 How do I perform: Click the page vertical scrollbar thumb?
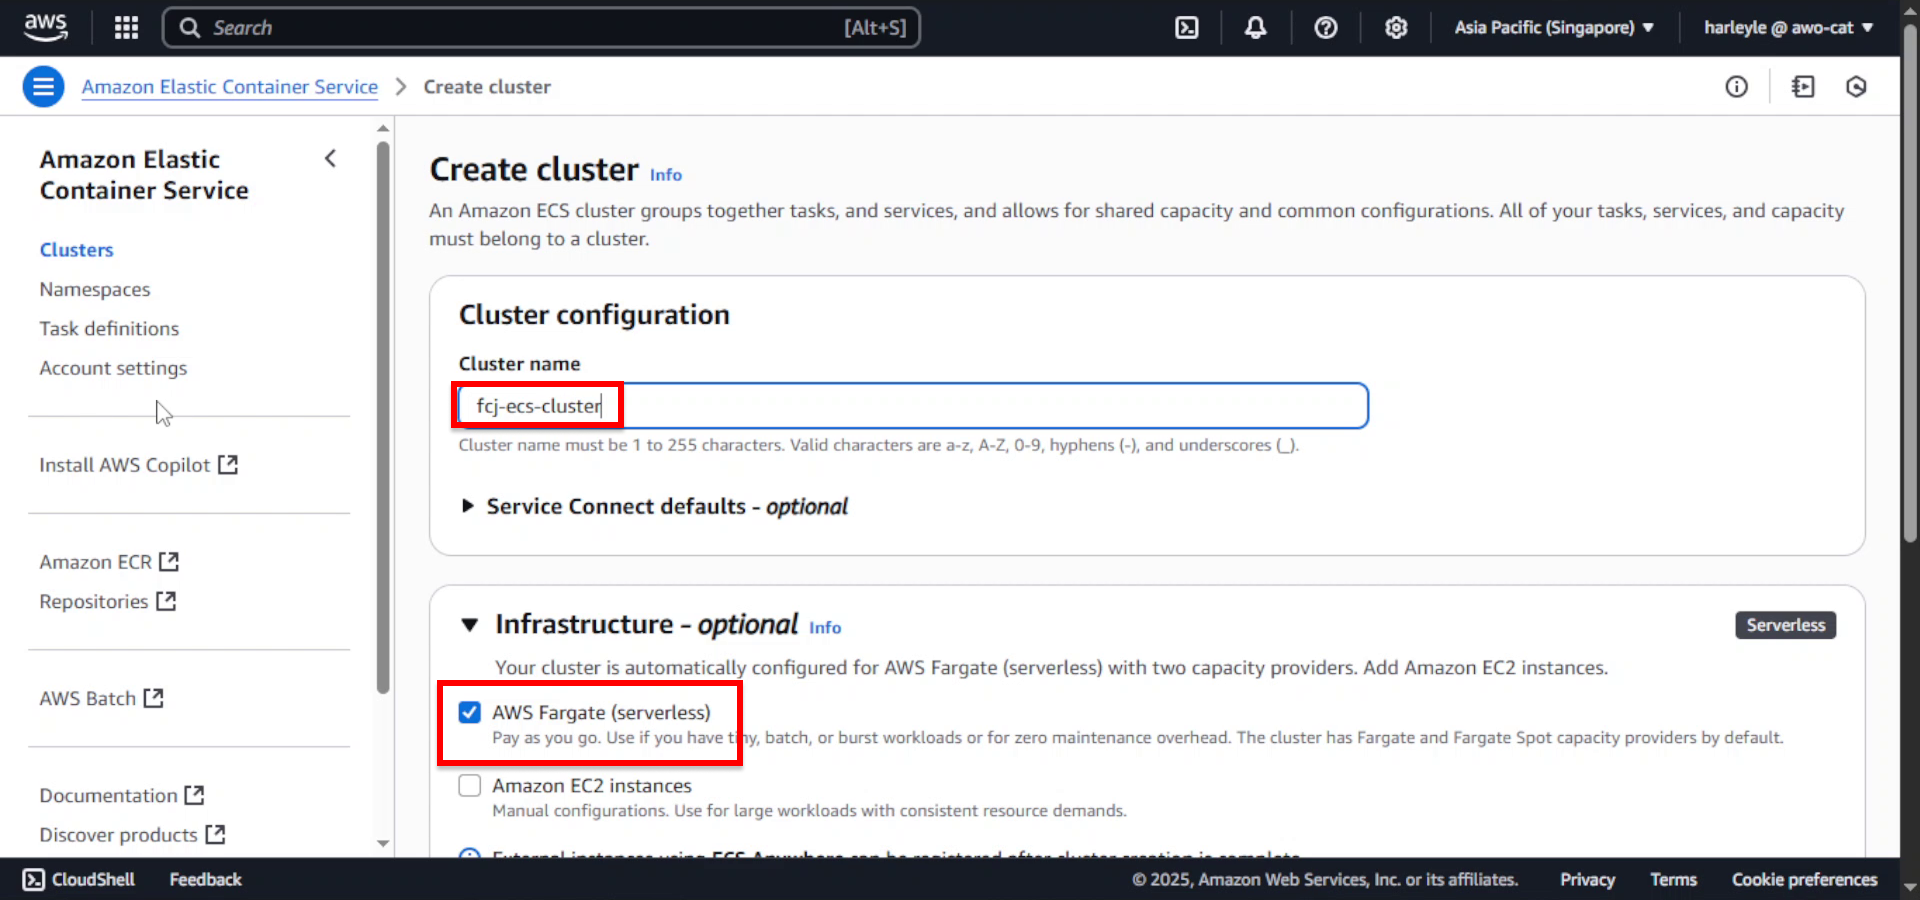[x=1910, y=283]
